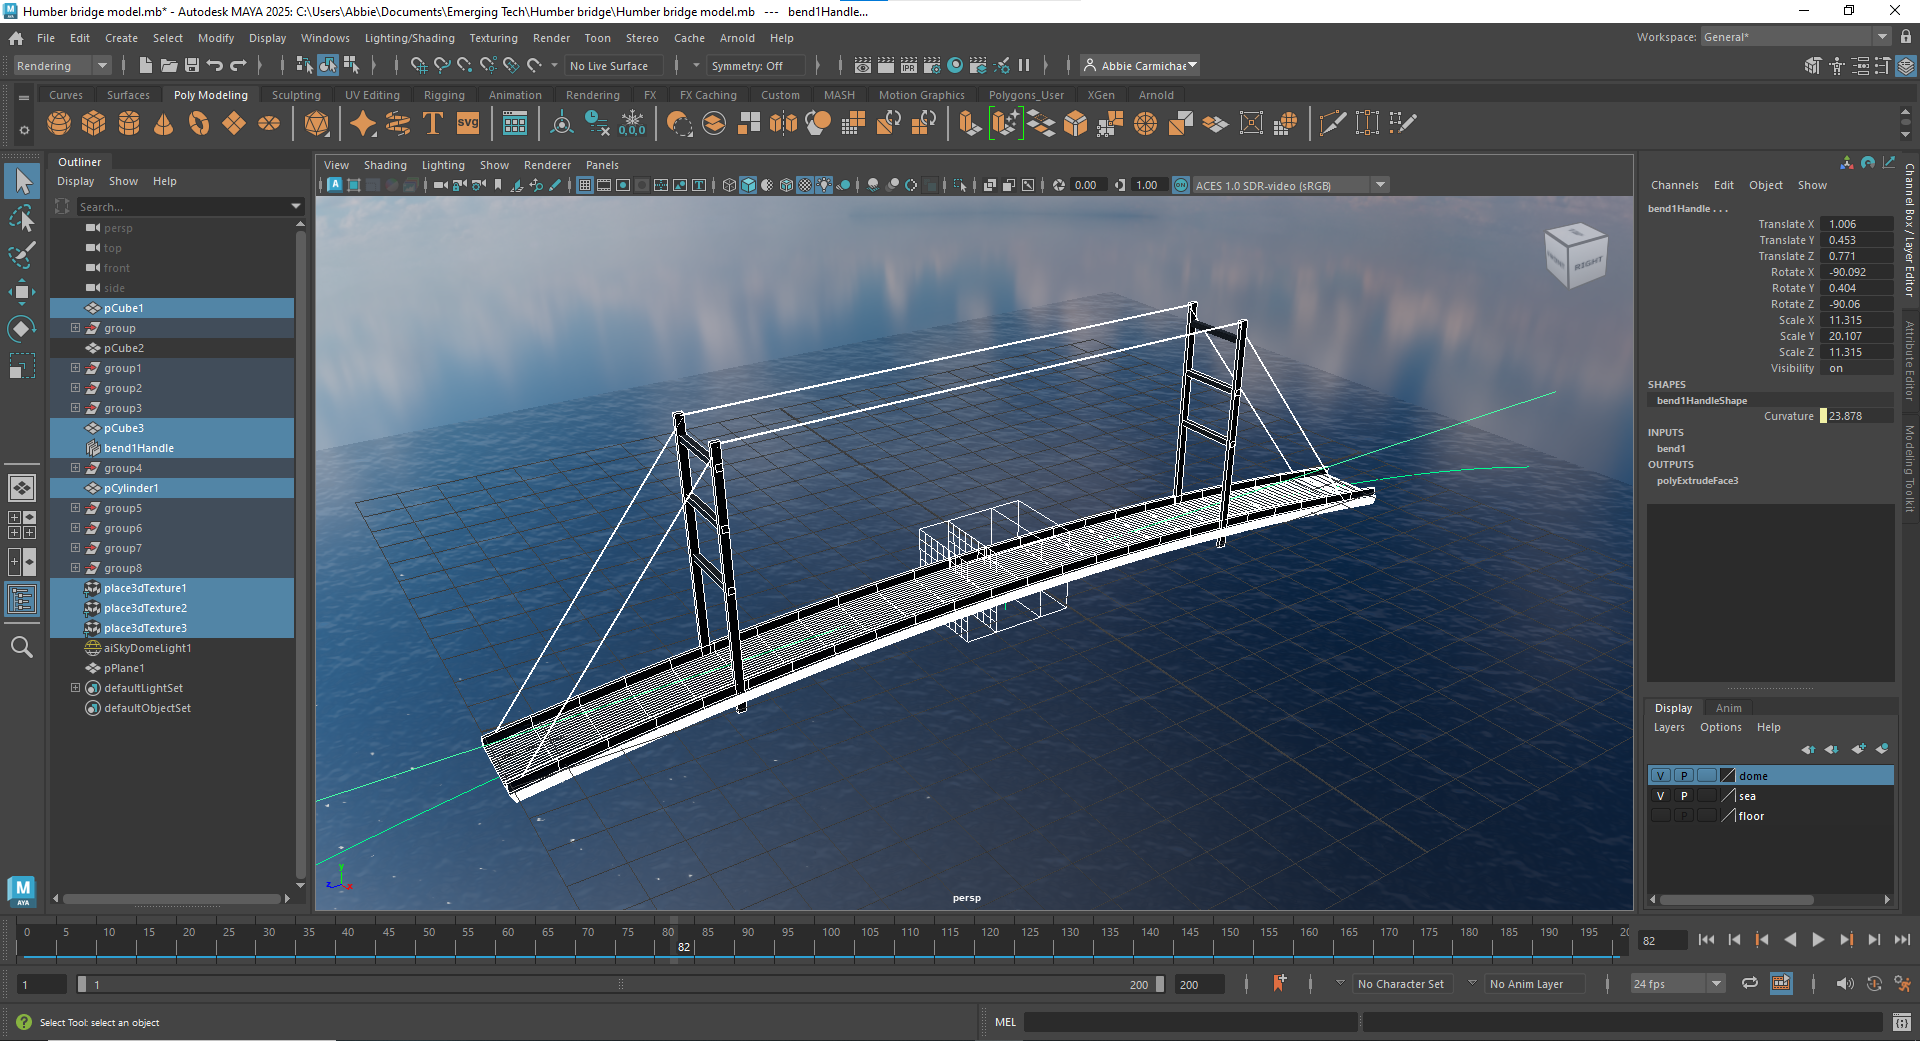Open the Lighting/Shading menu
Viewport: 1920px width, 1041px height.
click(409, 38)
